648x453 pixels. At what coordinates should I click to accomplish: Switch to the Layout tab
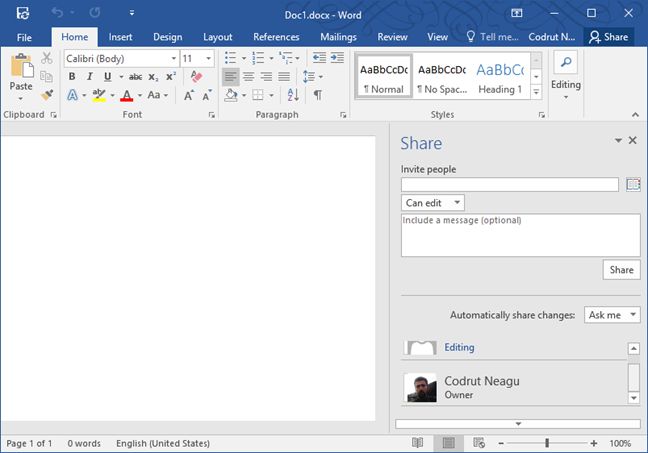217,37
